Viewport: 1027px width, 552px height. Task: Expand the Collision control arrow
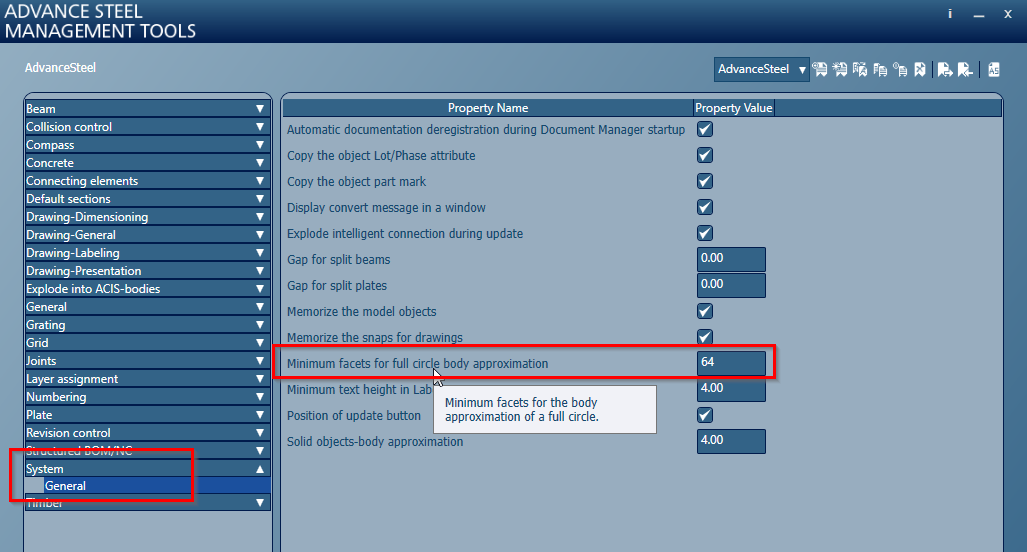(x=260, y=127)
